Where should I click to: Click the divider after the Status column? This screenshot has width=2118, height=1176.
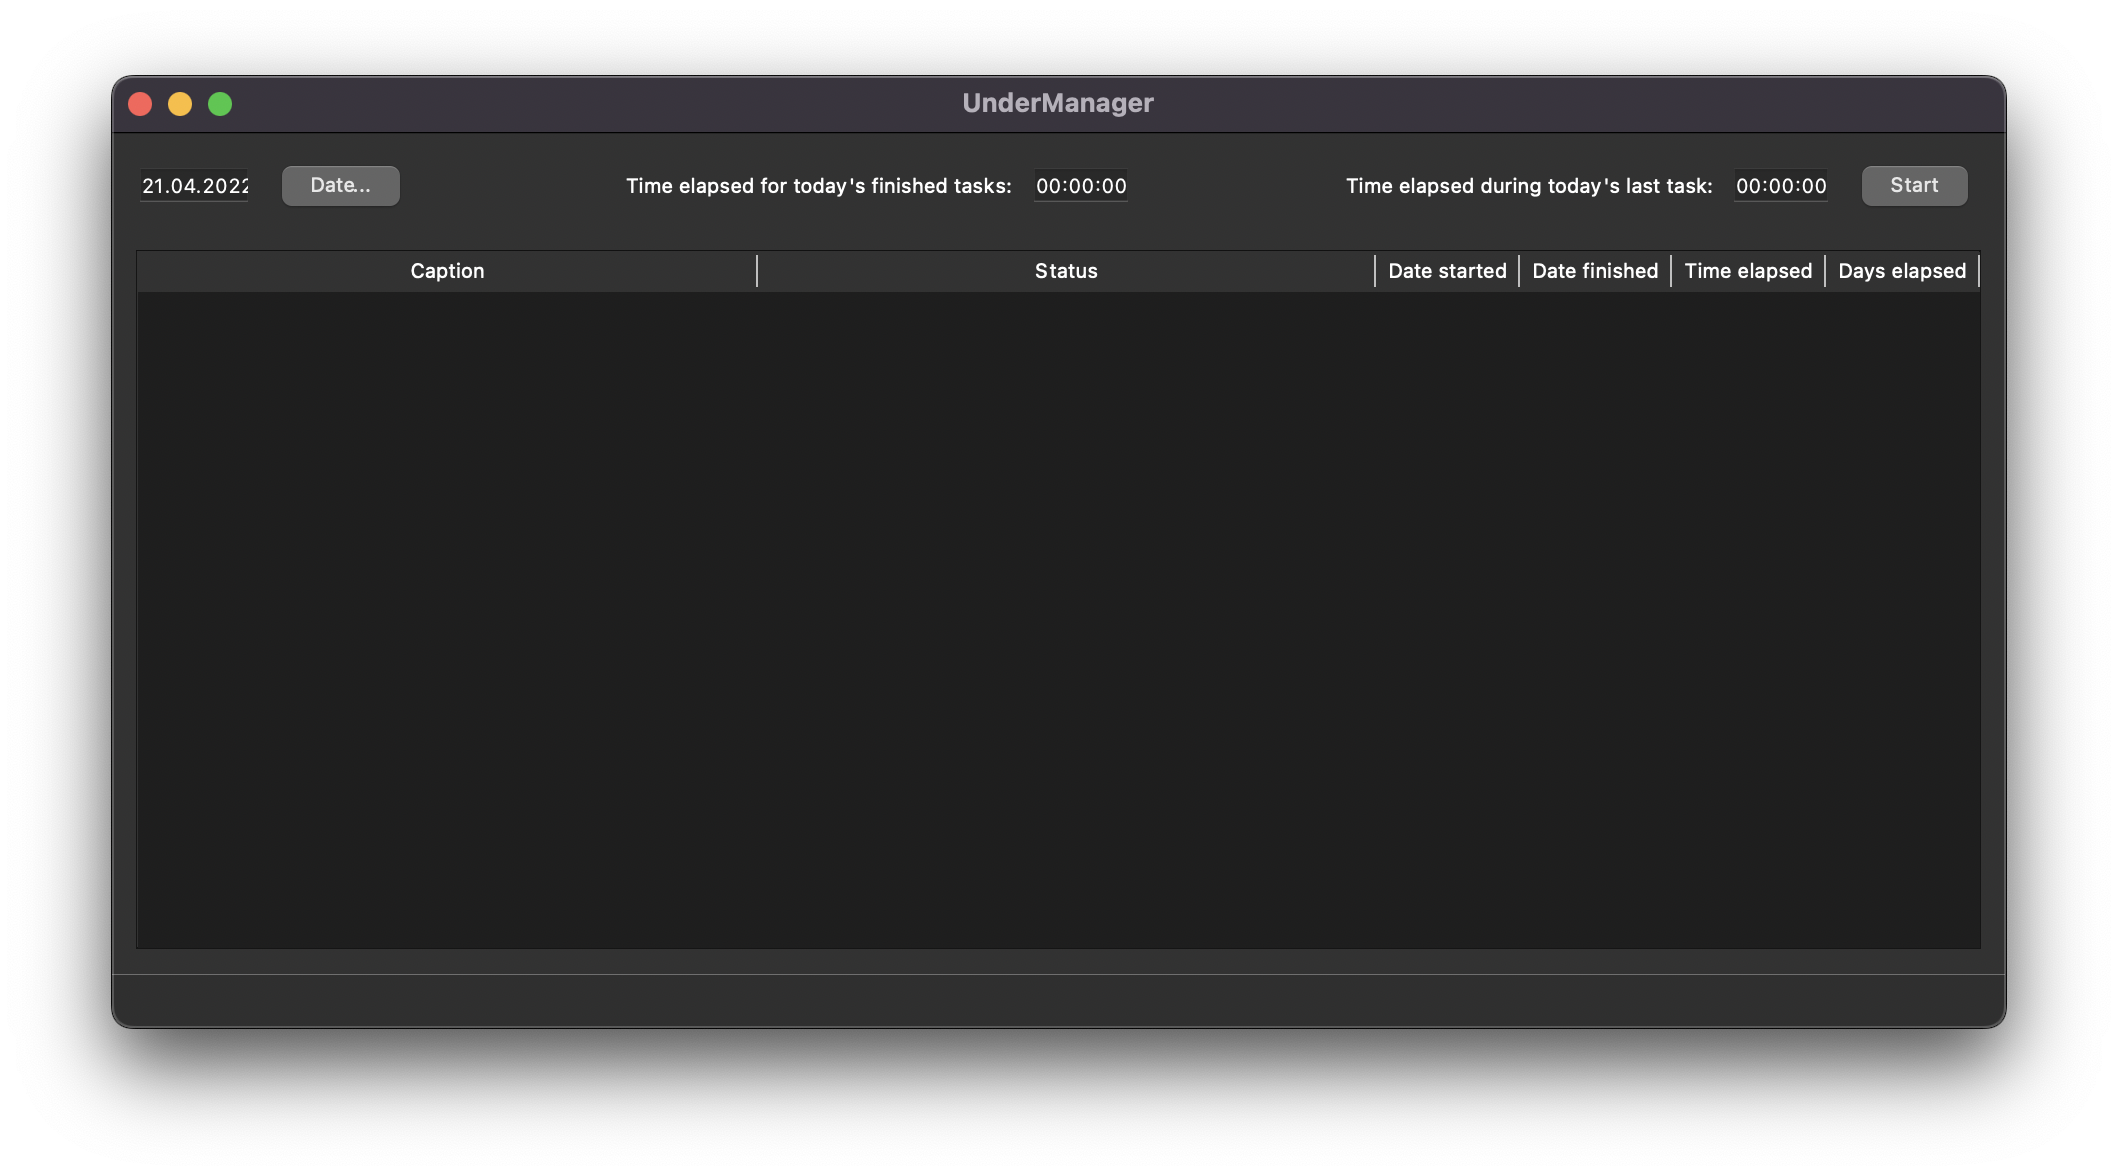(1375, 270)
